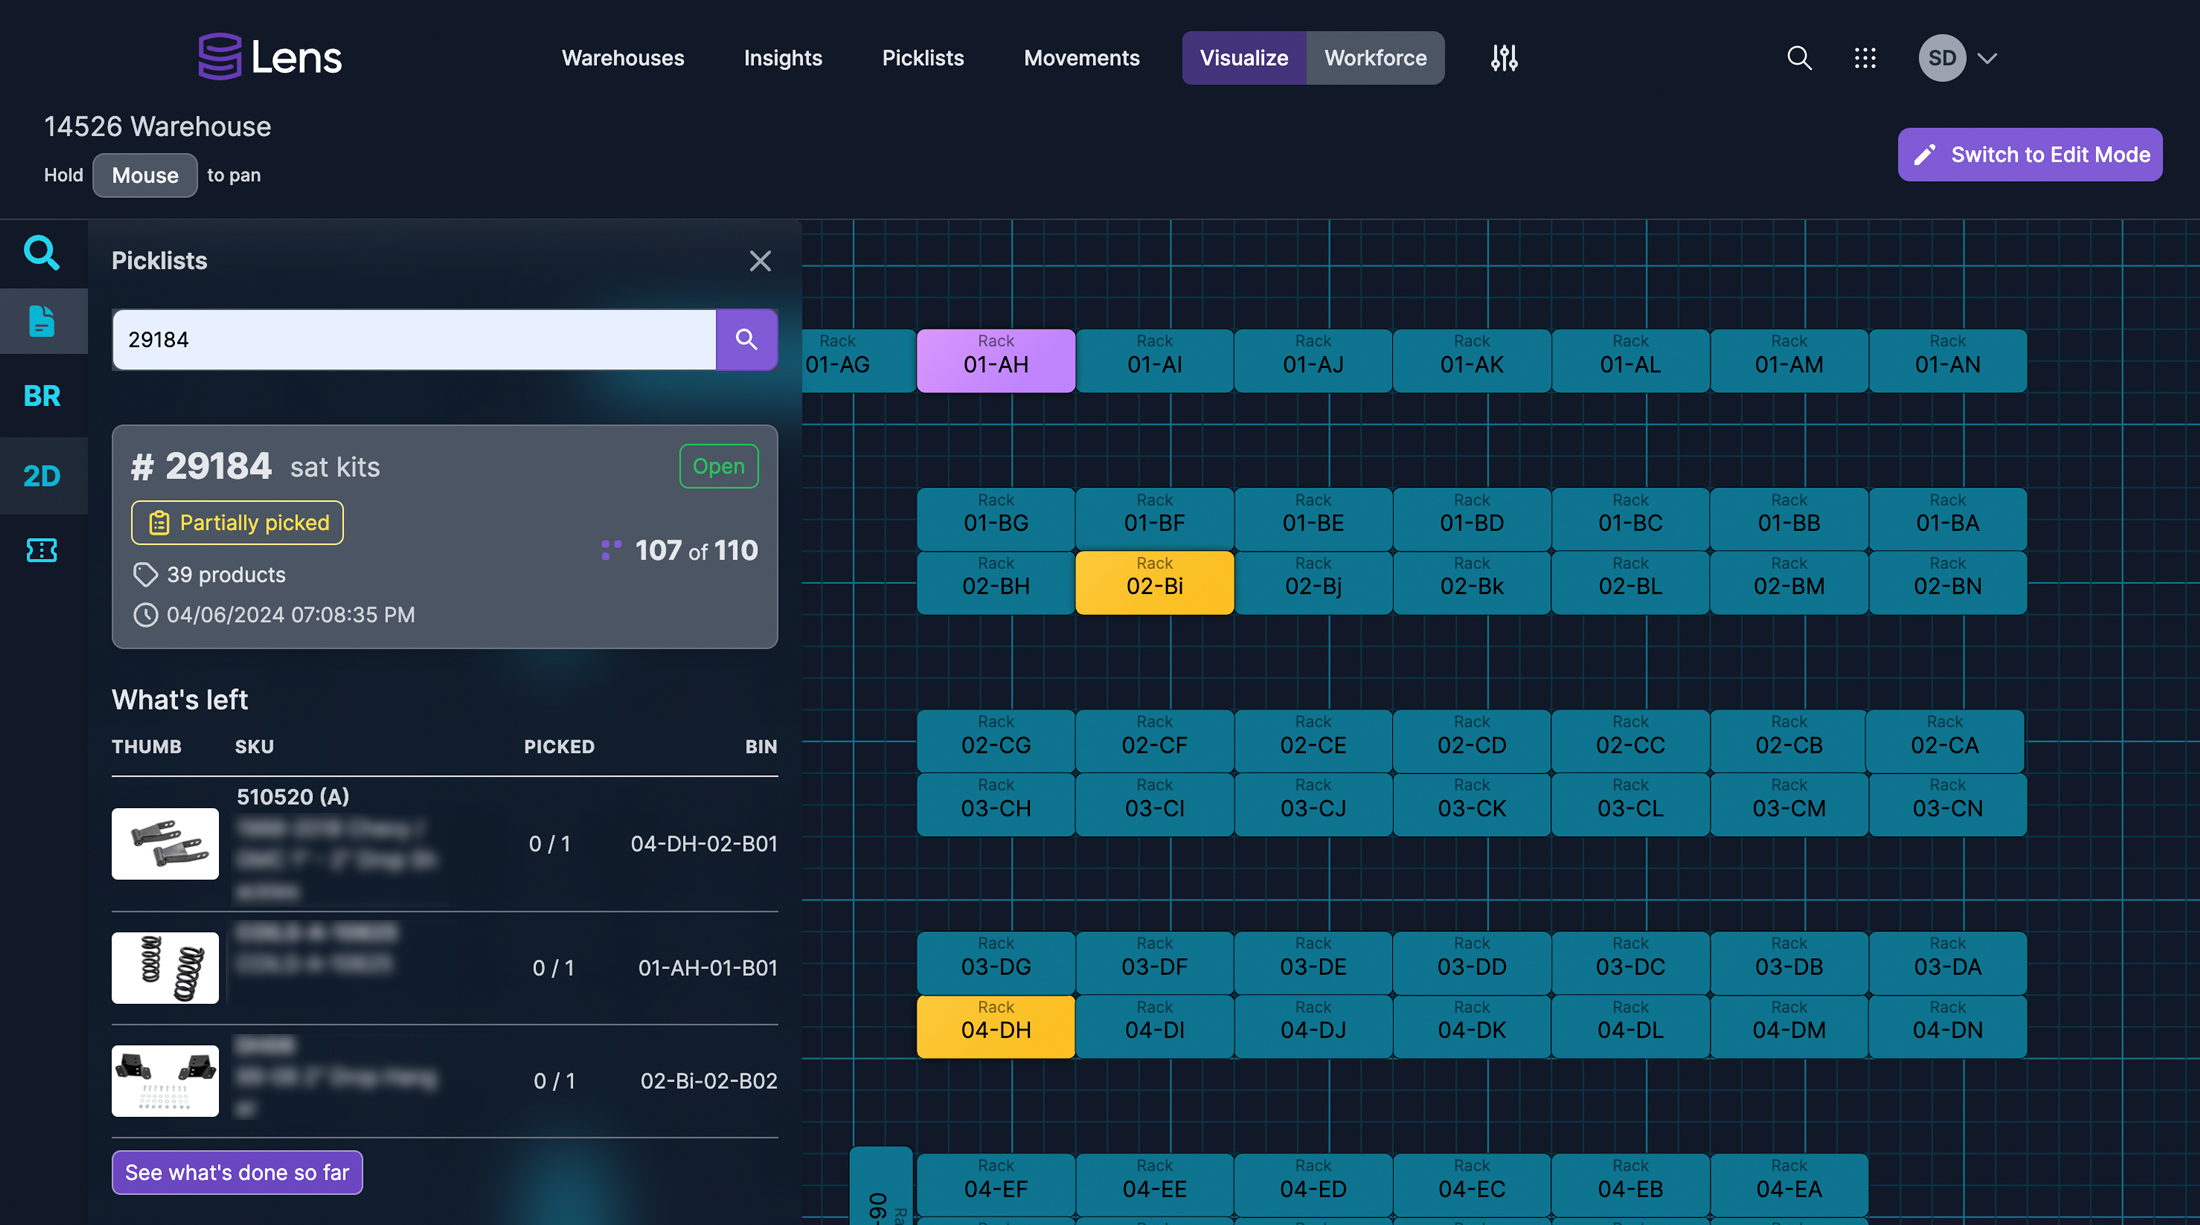Open search from the left sidebar magnifier

point(43,252)
